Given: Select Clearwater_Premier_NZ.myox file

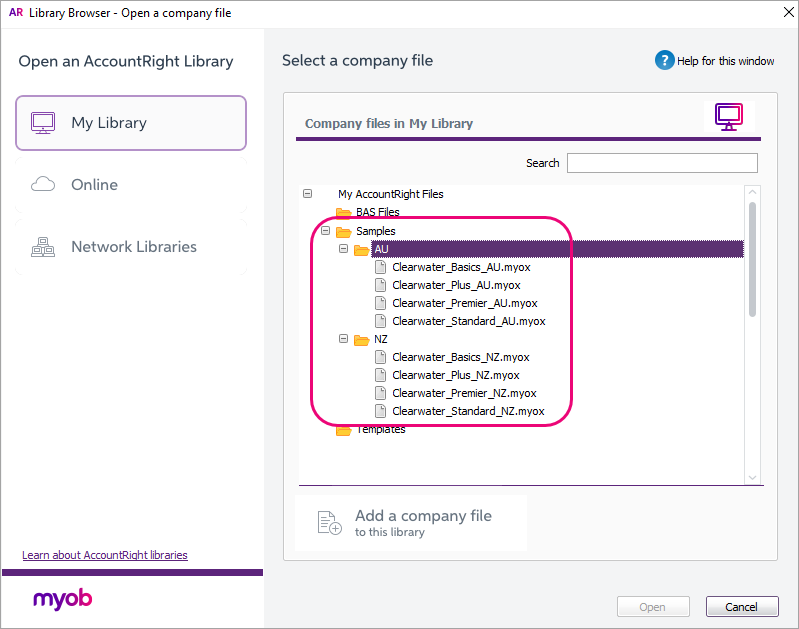Looking at the screenshot, I should (x=464, y=393).
